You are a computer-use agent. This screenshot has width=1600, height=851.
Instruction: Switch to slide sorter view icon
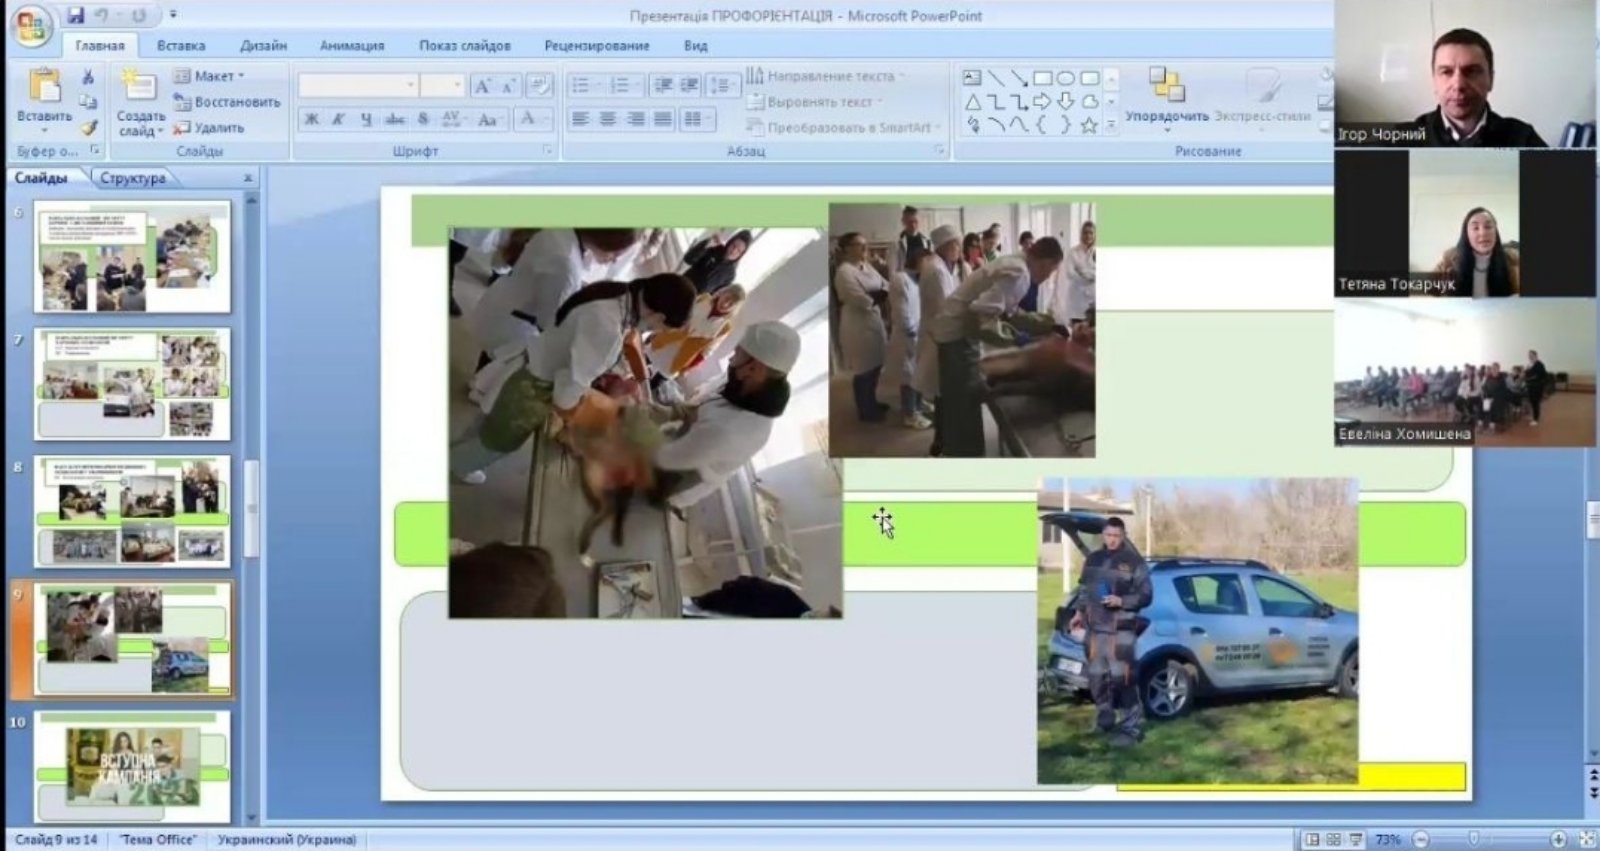(1333, 840)
